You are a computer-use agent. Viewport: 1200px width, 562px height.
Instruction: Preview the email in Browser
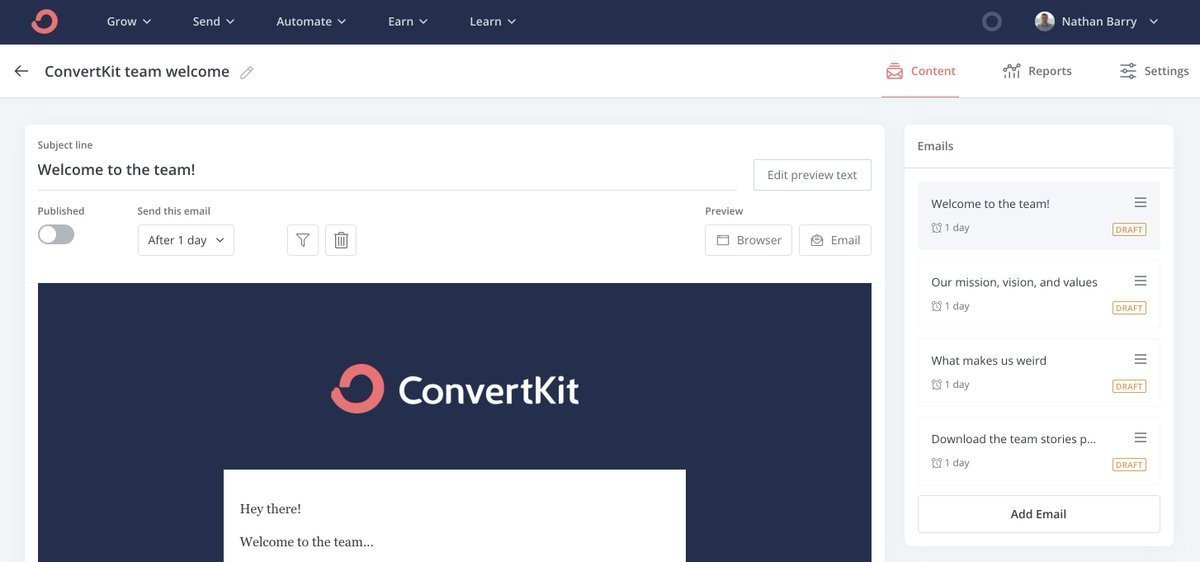[x=749, y=240]
